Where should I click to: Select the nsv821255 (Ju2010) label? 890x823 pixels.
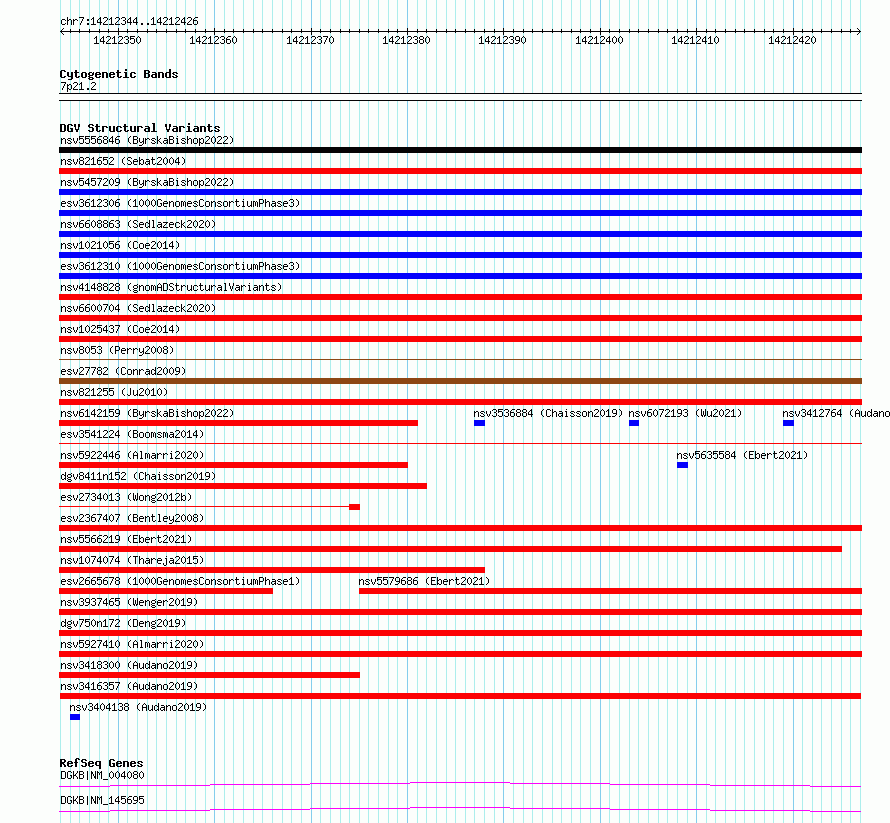coord(114,392)
